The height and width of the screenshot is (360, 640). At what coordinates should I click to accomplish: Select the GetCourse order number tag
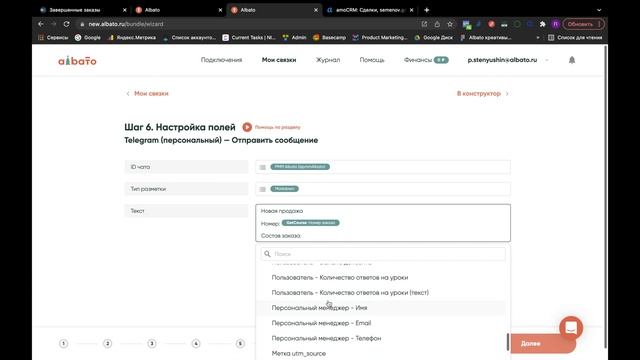coord(311,223)
